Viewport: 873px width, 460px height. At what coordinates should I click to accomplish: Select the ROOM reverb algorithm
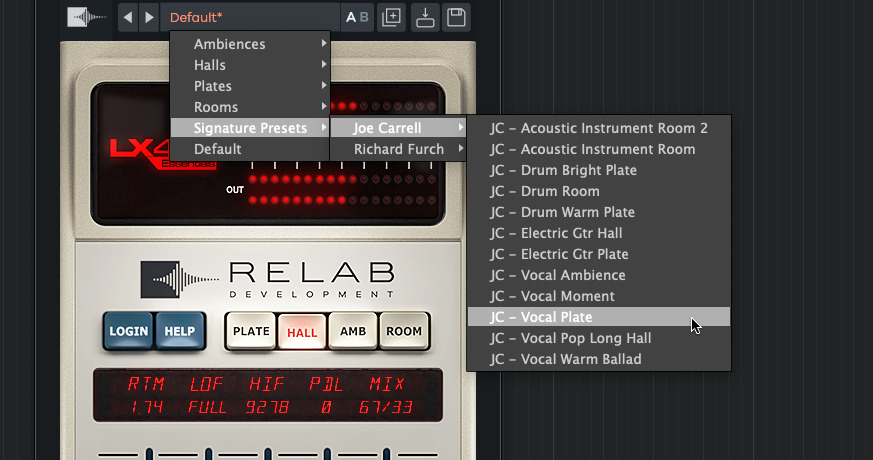[x=404, y=331]
